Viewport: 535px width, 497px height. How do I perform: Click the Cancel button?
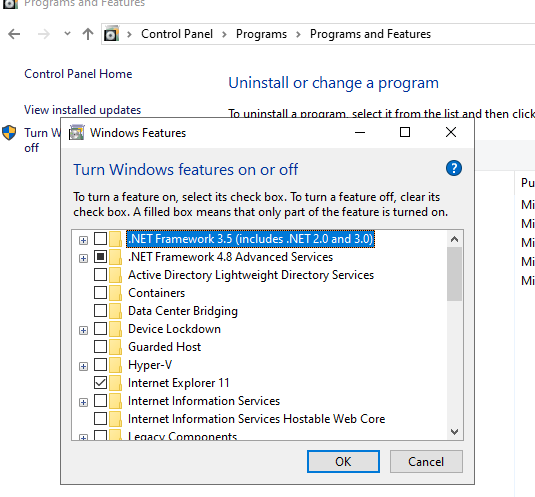[426, 462]
